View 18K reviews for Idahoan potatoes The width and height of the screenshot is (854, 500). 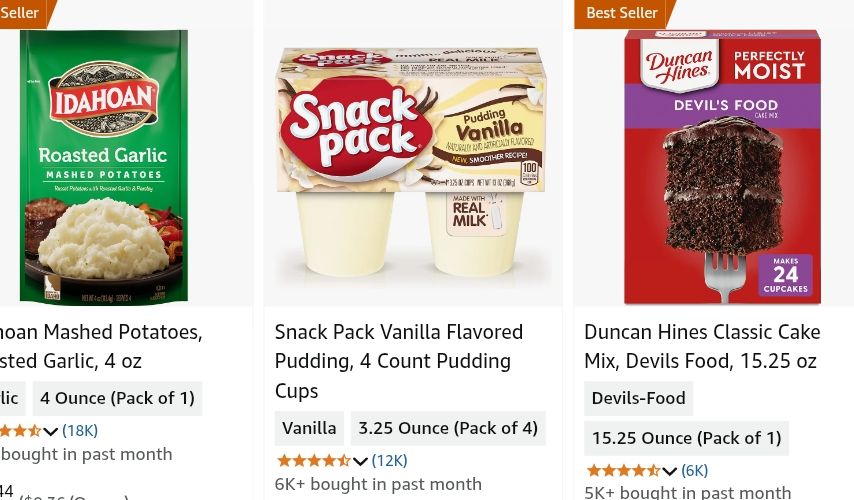point(80,431)
